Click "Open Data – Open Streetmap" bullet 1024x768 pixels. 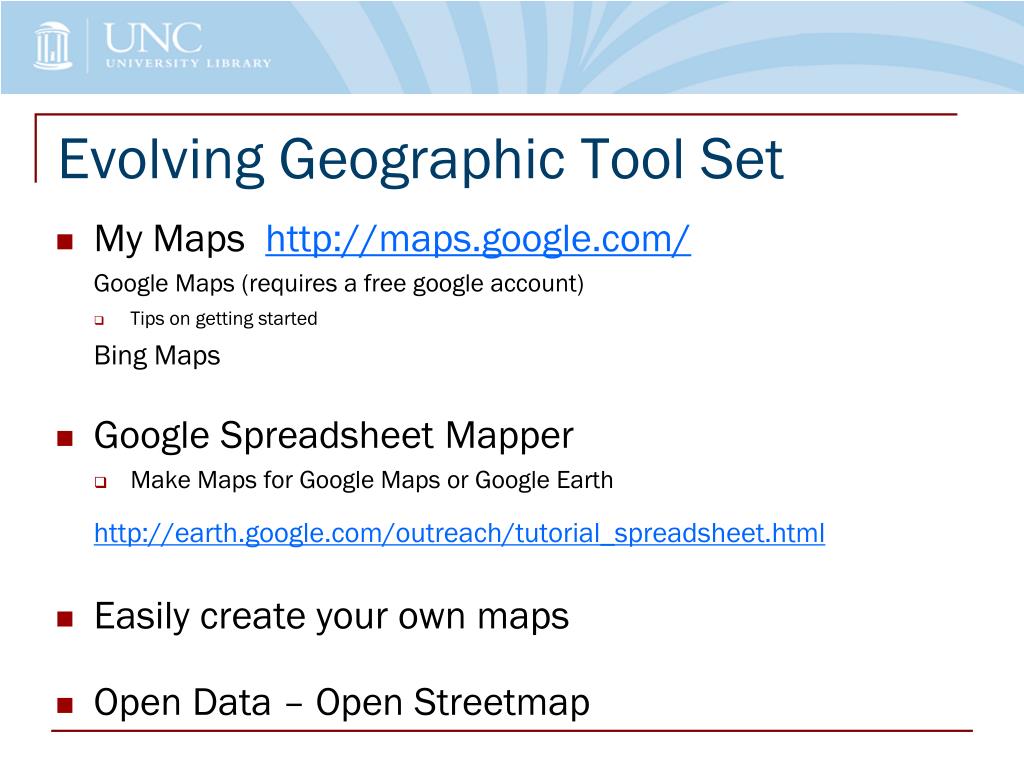[x=342, y=703]
